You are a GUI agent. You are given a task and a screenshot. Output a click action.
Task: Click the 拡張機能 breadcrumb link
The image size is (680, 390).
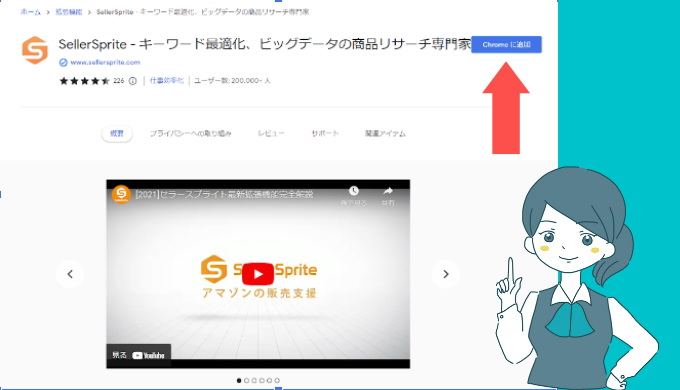pos(69,12)
